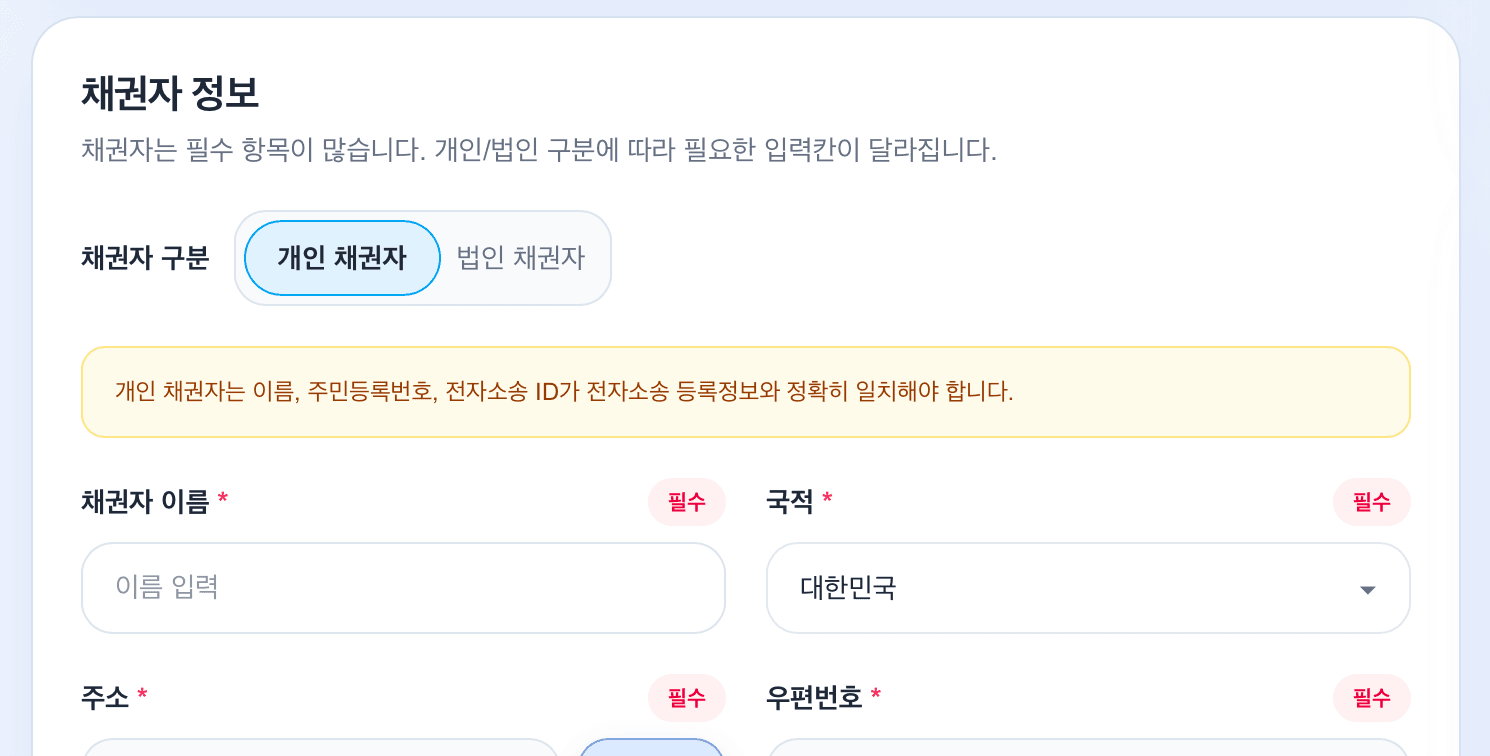Click the 우편번호 postal code field

click(x=1088, y=750)
